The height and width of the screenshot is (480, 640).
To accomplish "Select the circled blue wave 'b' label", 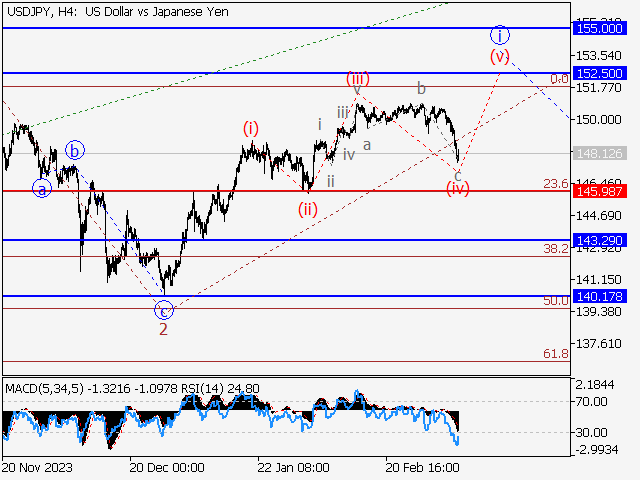I will [x=75, y=151].
